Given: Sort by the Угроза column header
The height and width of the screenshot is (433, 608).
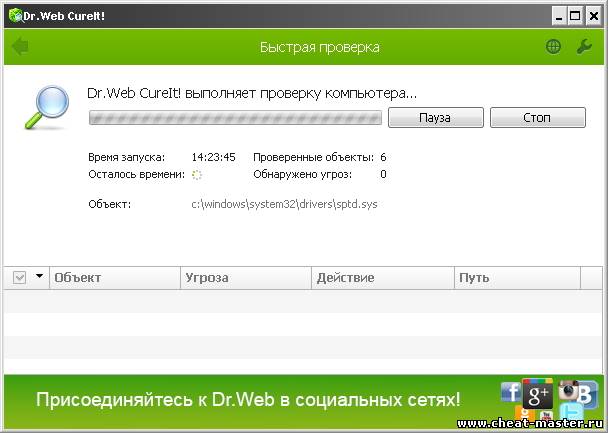Looking at the screenshot, I should tap(207, 277).
